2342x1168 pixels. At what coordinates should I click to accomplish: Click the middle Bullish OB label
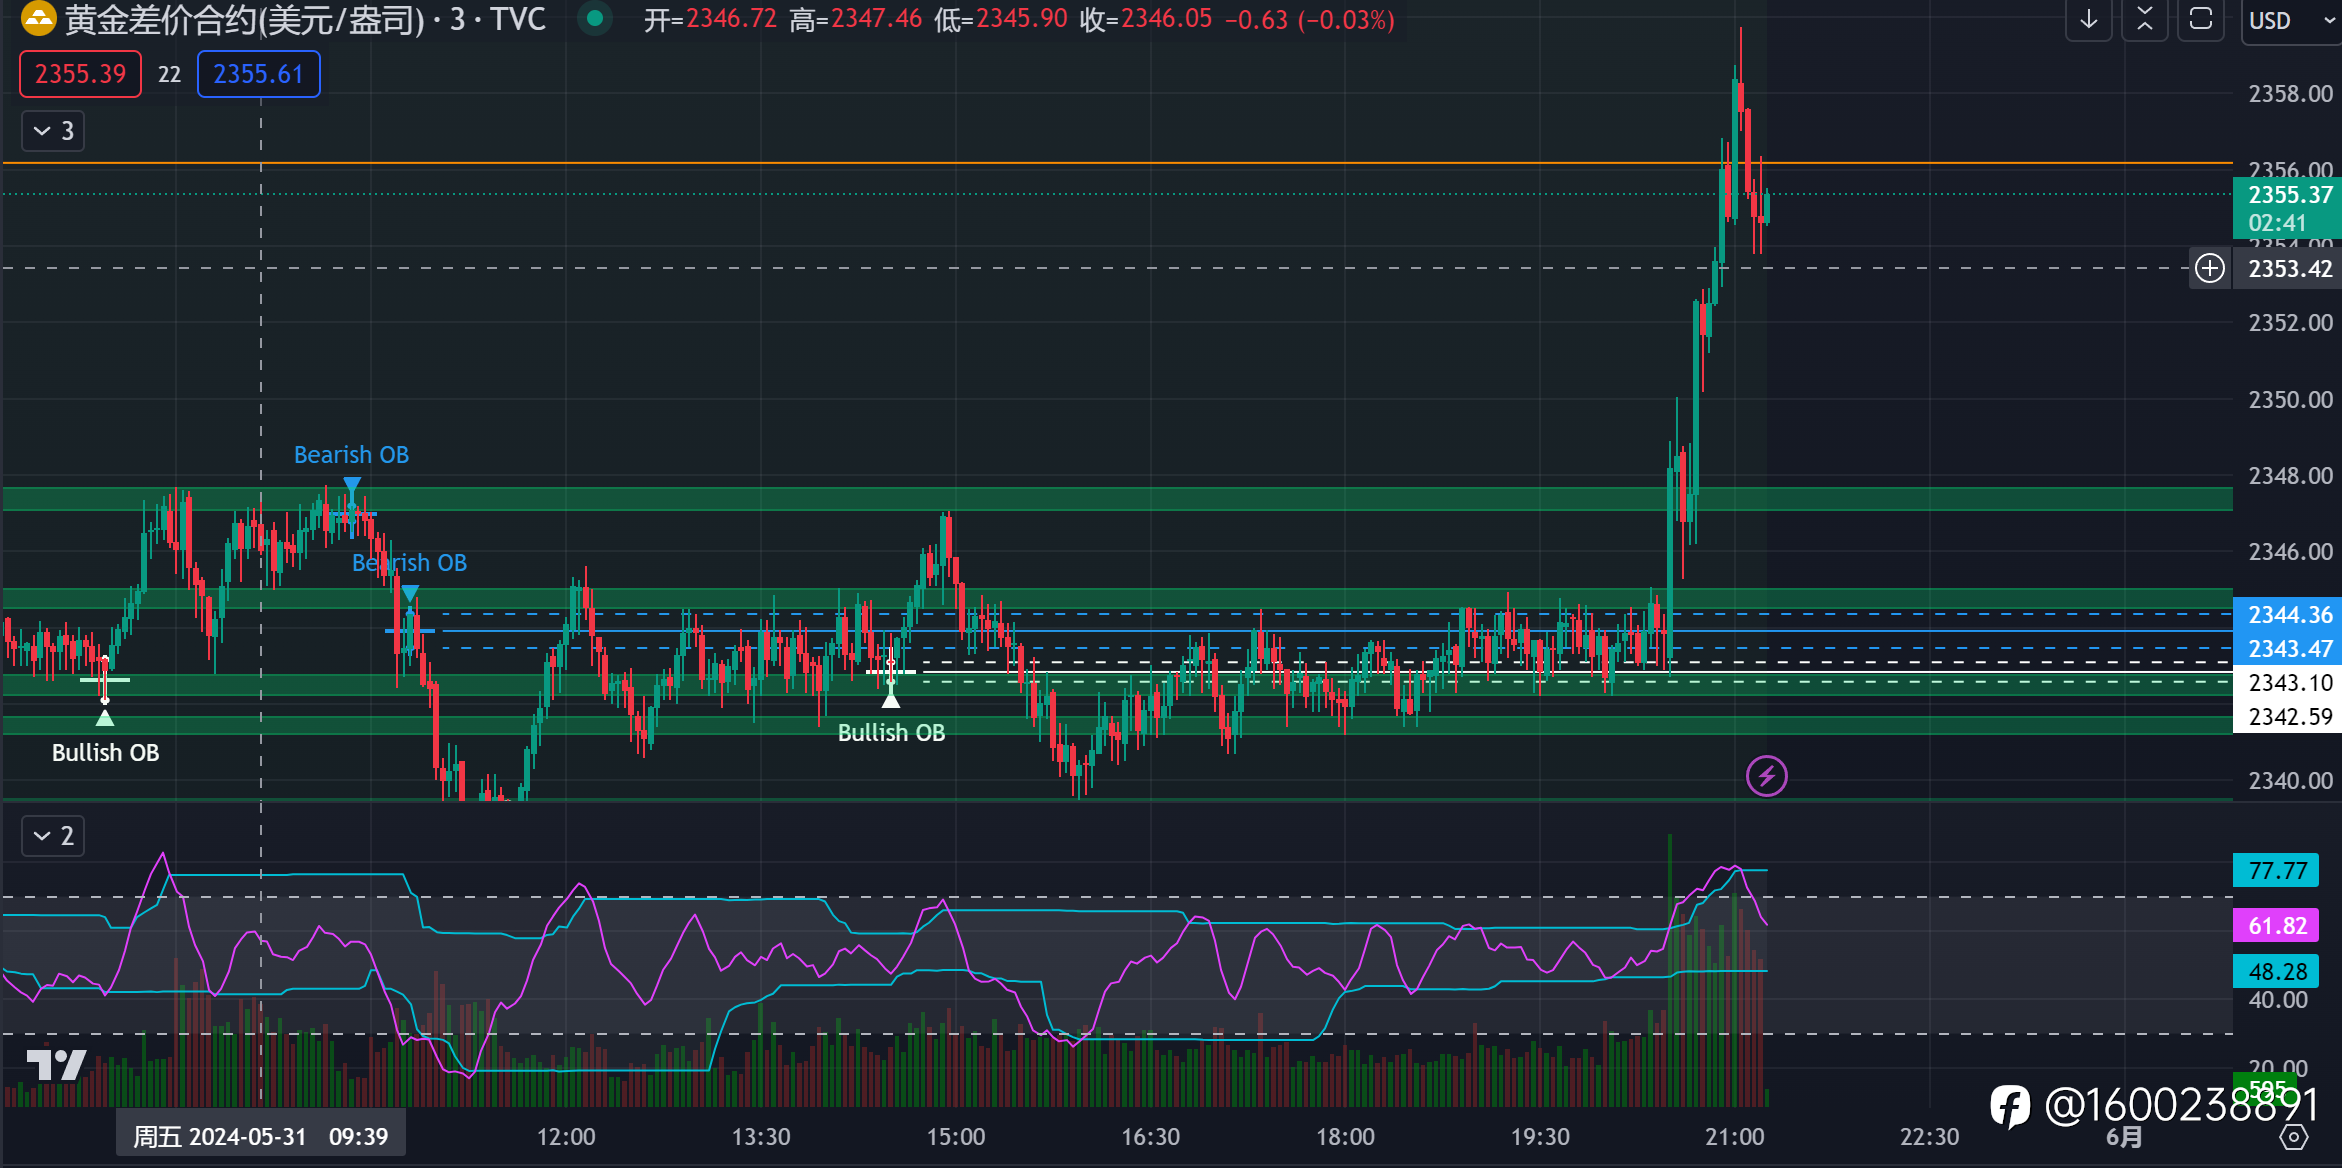coord(891,733)
